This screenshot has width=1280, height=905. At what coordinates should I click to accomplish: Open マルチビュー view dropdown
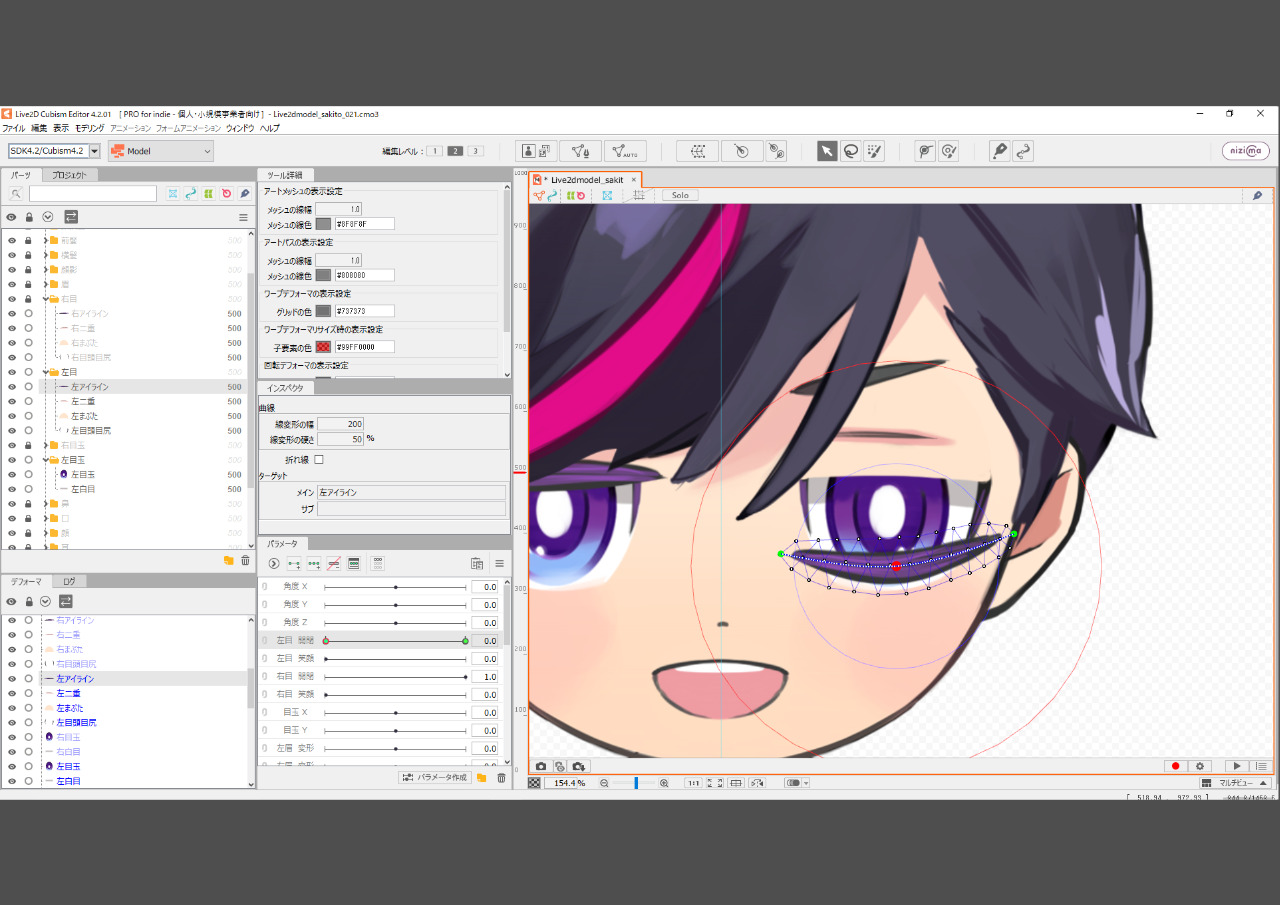coord(1235,783)
